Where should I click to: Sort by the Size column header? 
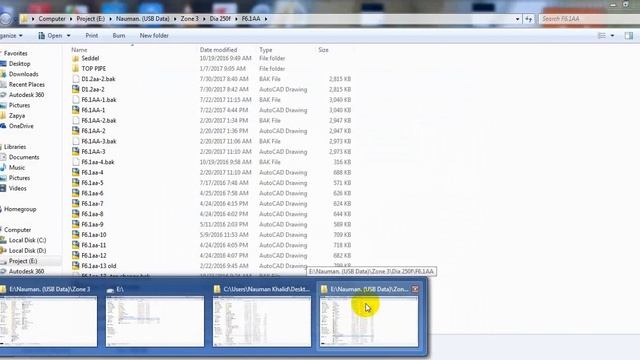click(323, 50)
